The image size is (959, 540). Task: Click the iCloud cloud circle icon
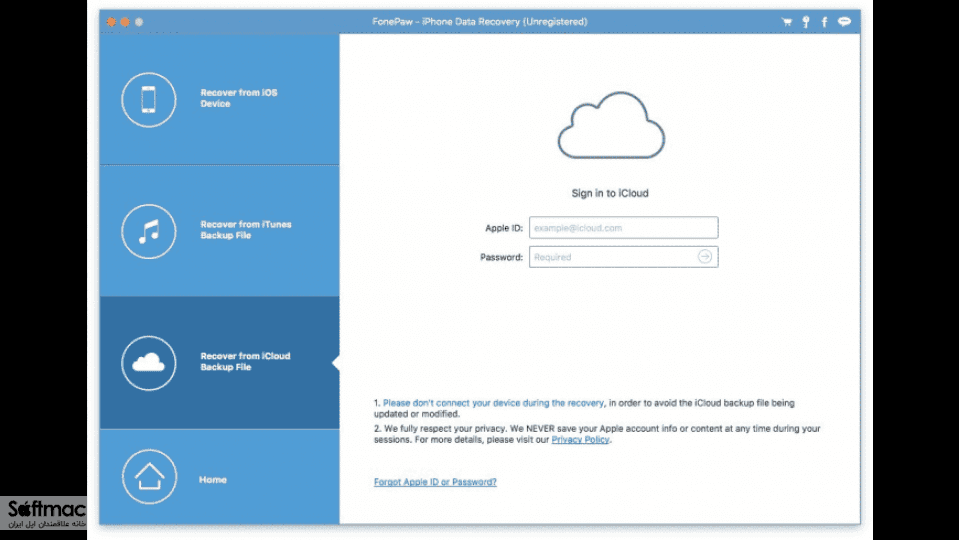(x=149, y=363)
